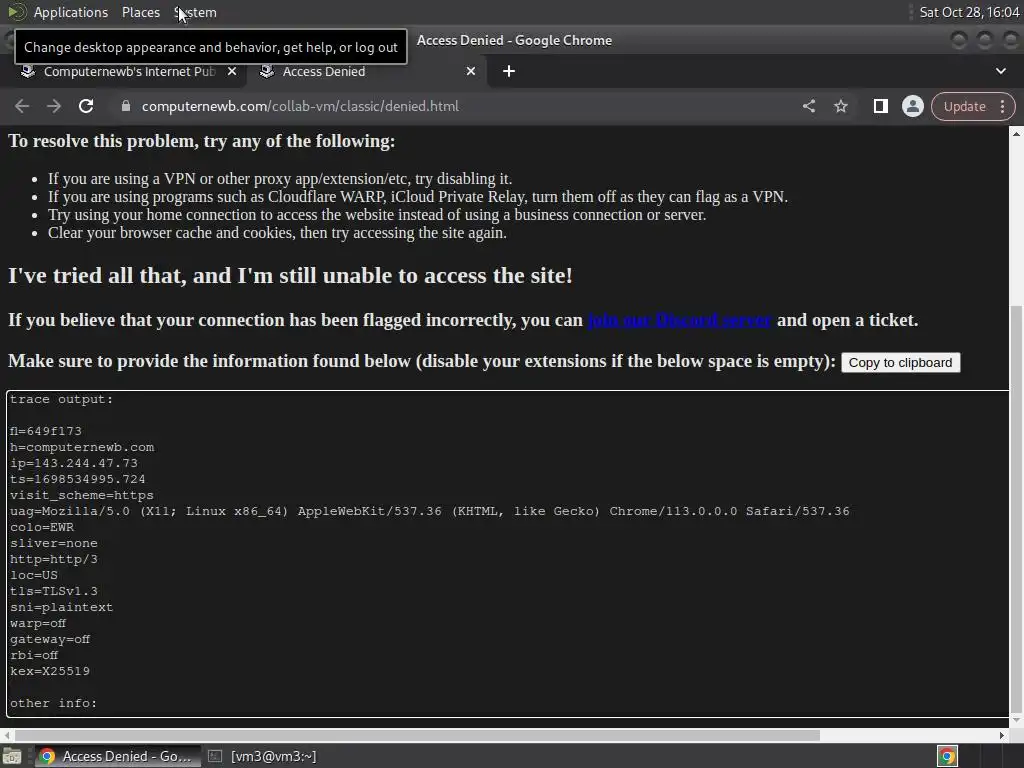Go back to the previous page

click(22, 106)
